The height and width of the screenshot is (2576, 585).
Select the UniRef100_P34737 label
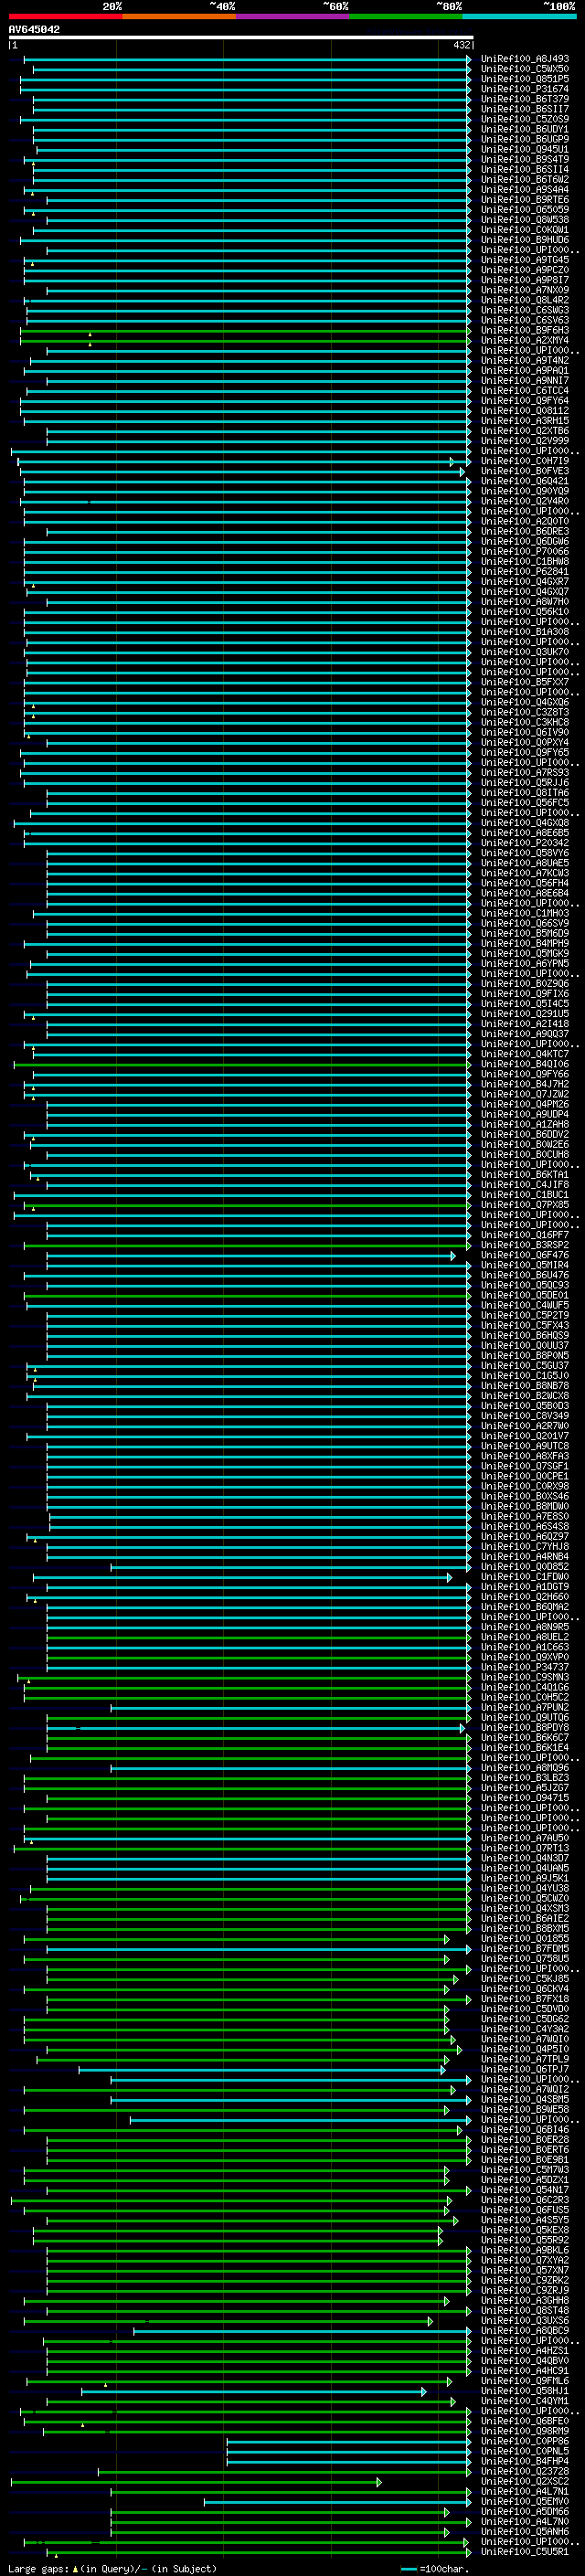(525, 1667)
